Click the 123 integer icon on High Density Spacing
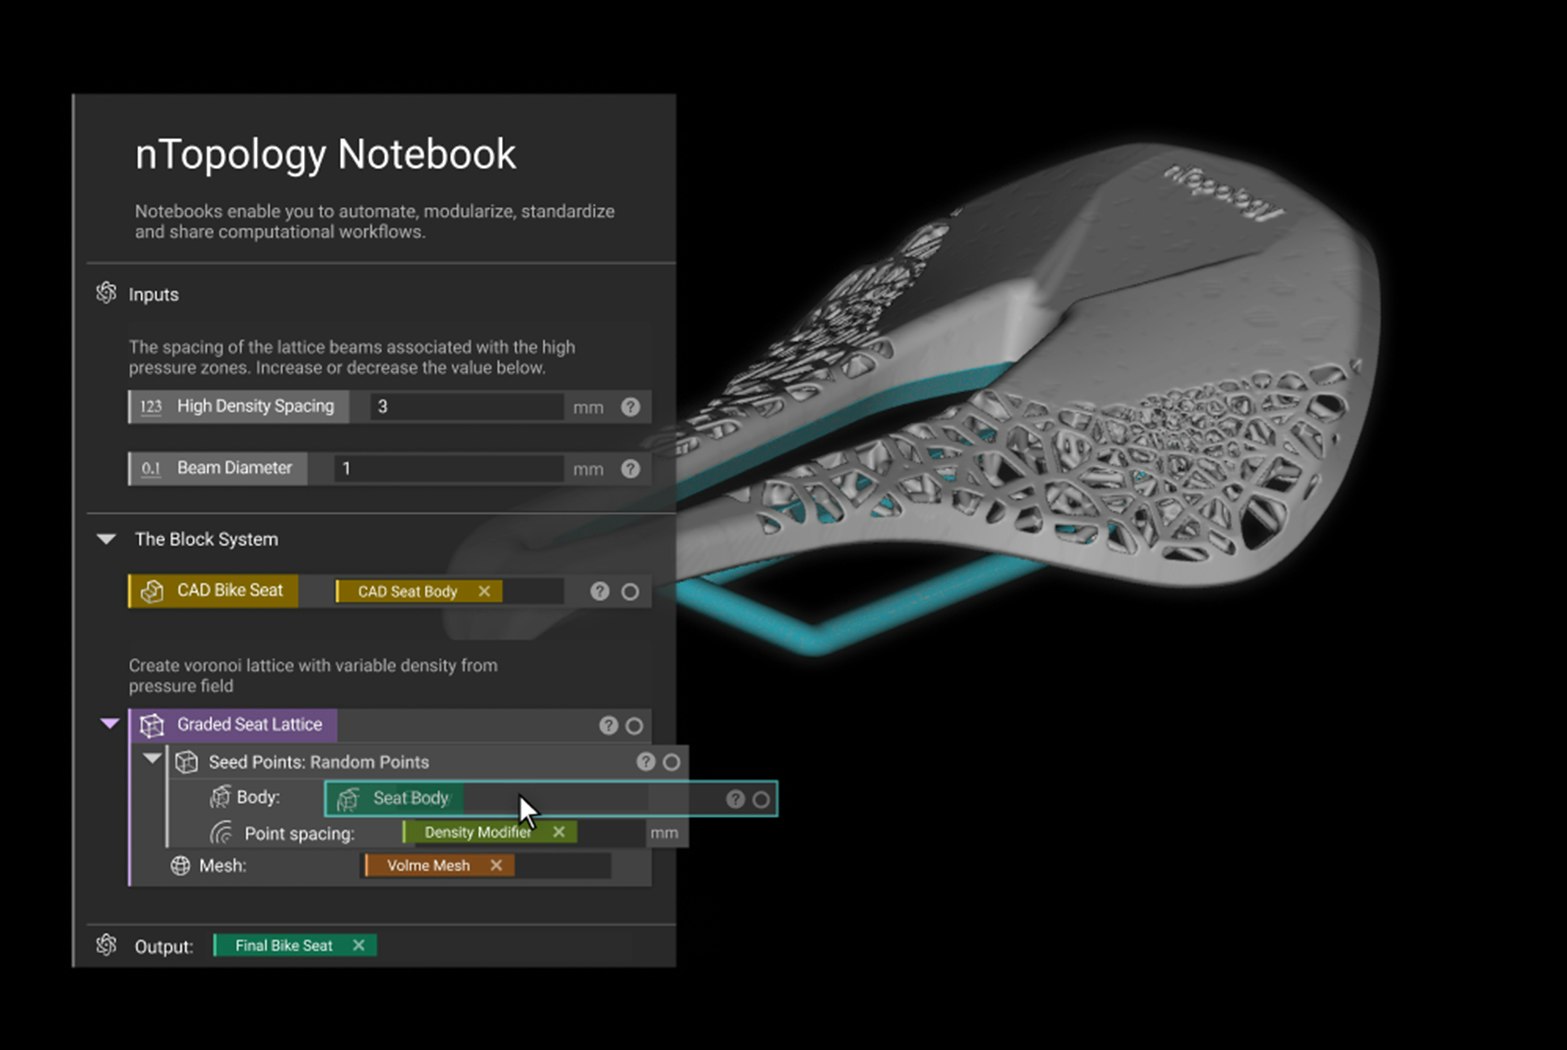This screenshot has height=1050, width=1567. point(150,406)
